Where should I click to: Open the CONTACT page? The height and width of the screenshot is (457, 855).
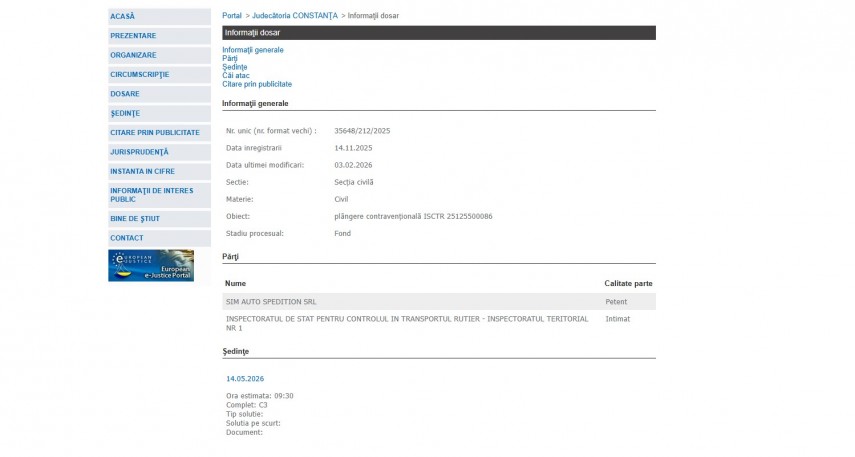pyautogui.click(x=127, y=238)
